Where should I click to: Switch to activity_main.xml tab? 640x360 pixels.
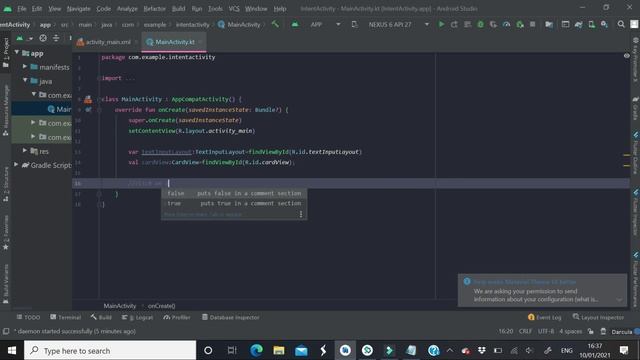107,42
